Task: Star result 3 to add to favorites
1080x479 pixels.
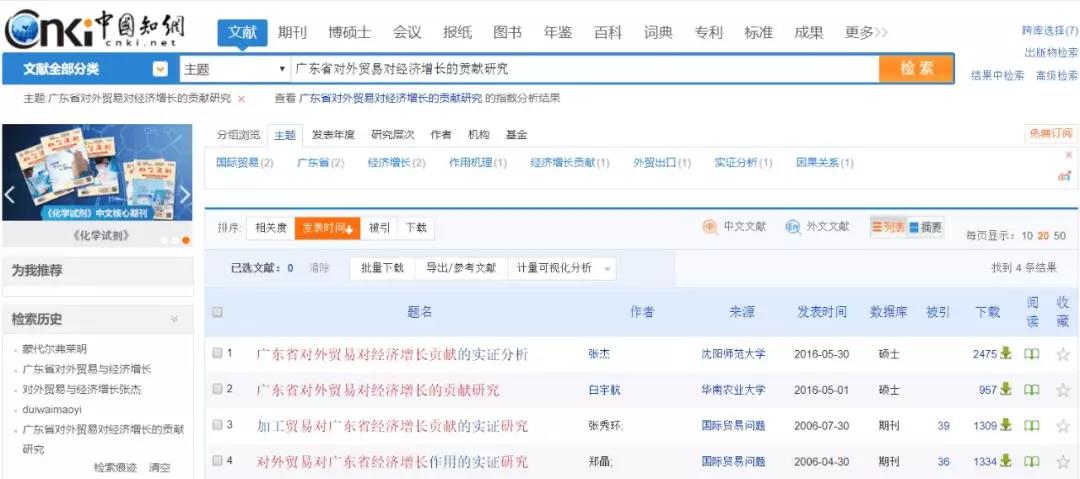Action: tap(1062, 426)
